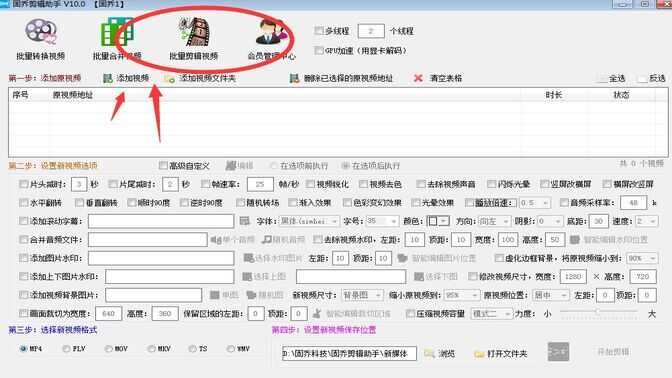
Task: Click 添加视频 icon in step one
Action: coord(108,78)
